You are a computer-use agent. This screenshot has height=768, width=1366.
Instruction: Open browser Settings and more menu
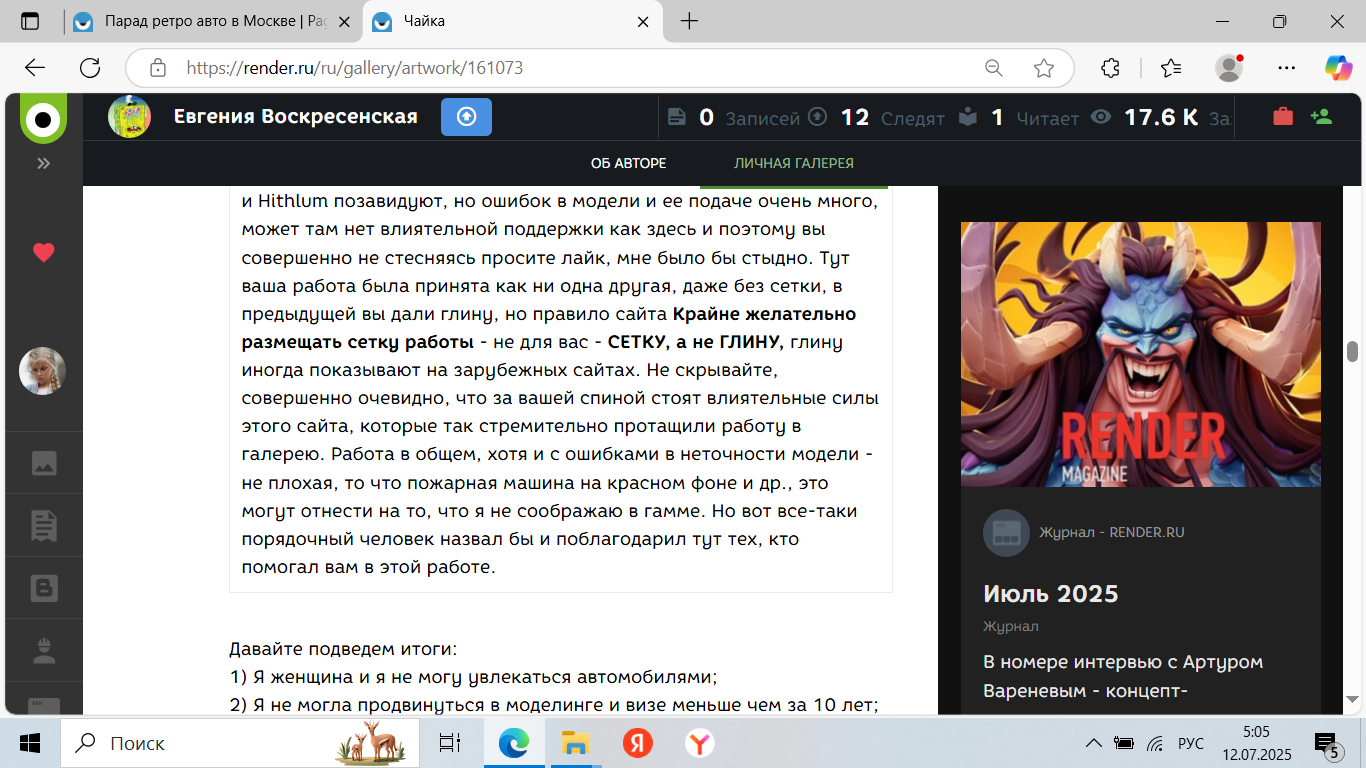tap(1287, 68)
